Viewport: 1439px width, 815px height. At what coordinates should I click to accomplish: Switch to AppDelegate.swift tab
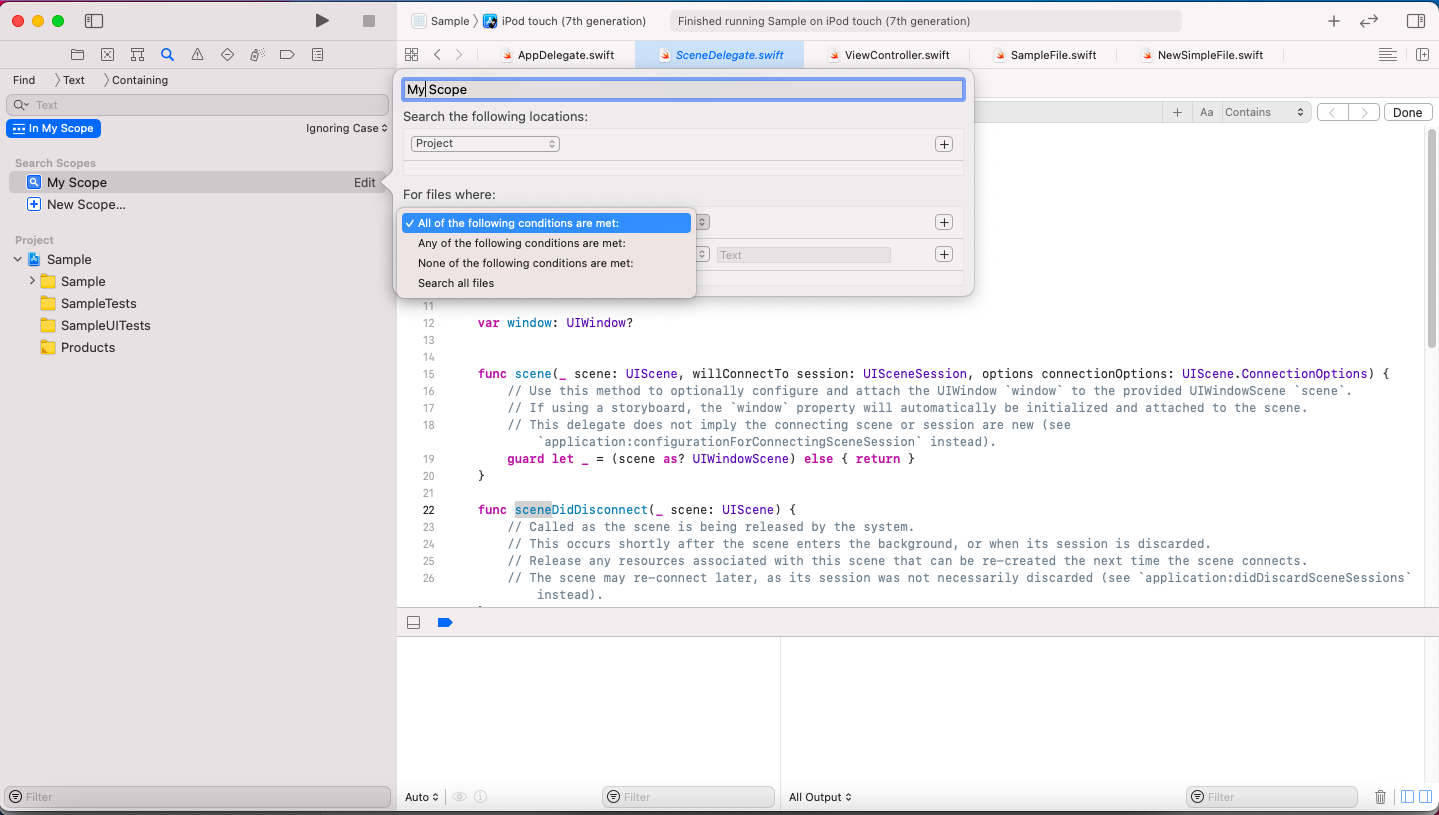click(558, 55)
